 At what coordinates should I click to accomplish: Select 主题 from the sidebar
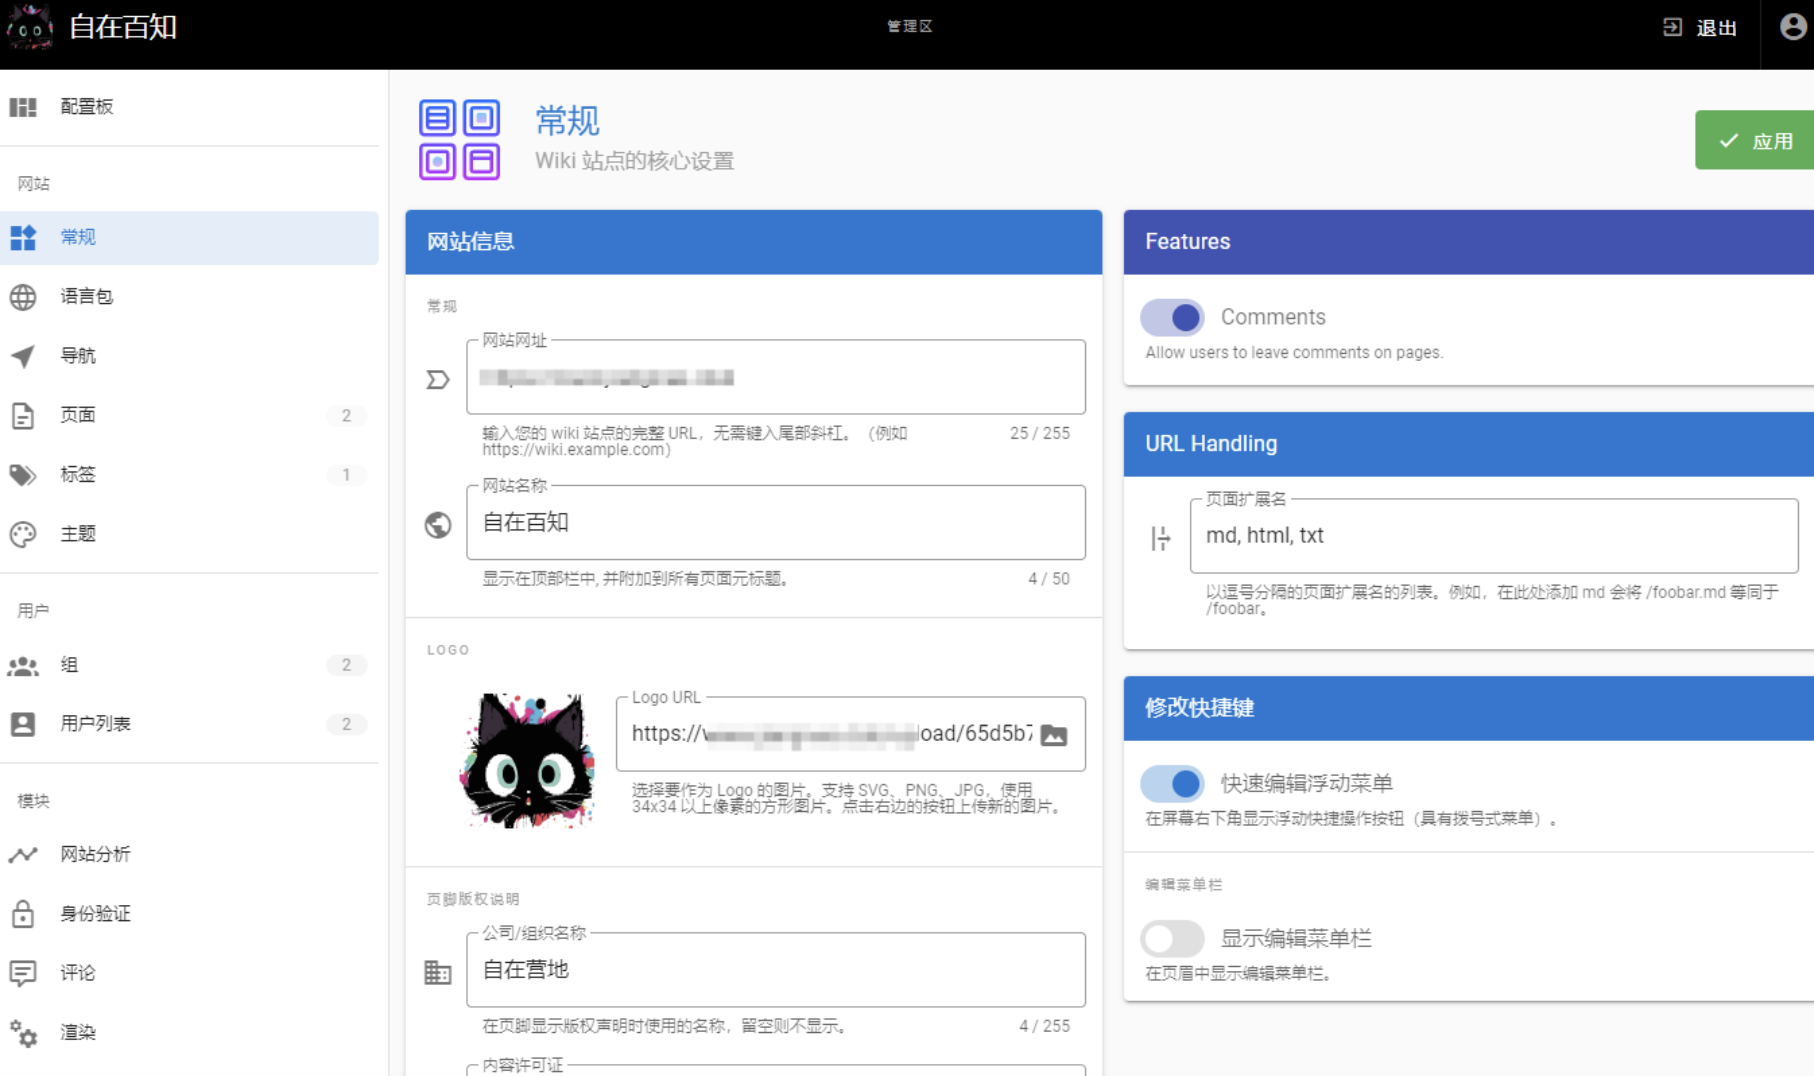click(78, 533)
